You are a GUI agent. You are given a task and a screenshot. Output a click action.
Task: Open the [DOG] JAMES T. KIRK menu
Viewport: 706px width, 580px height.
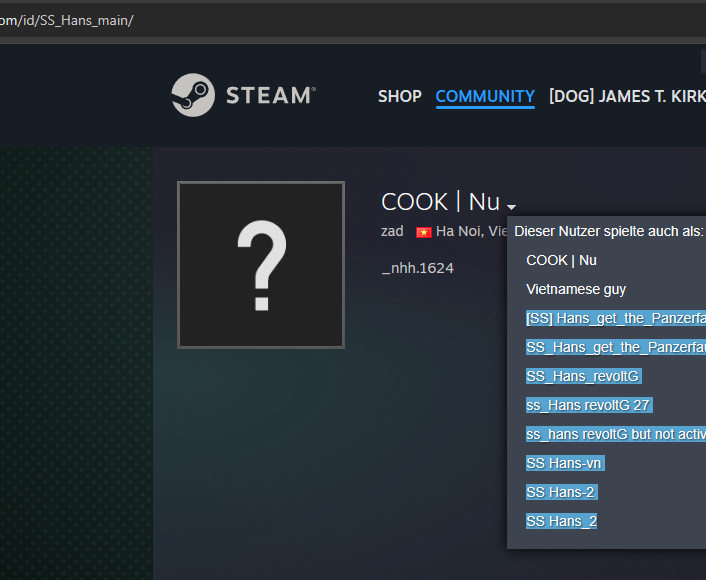coord(626,96)
